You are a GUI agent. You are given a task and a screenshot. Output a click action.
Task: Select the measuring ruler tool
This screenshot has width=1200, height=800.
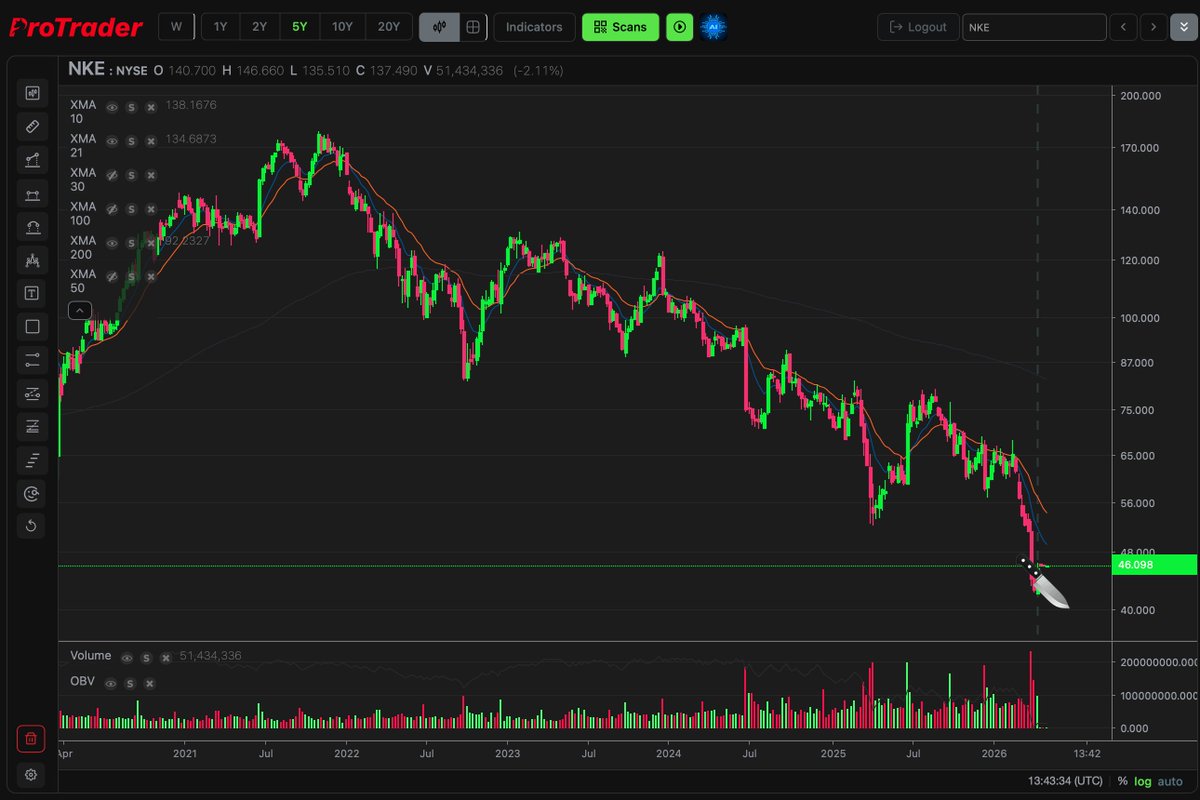pos(31,126)
